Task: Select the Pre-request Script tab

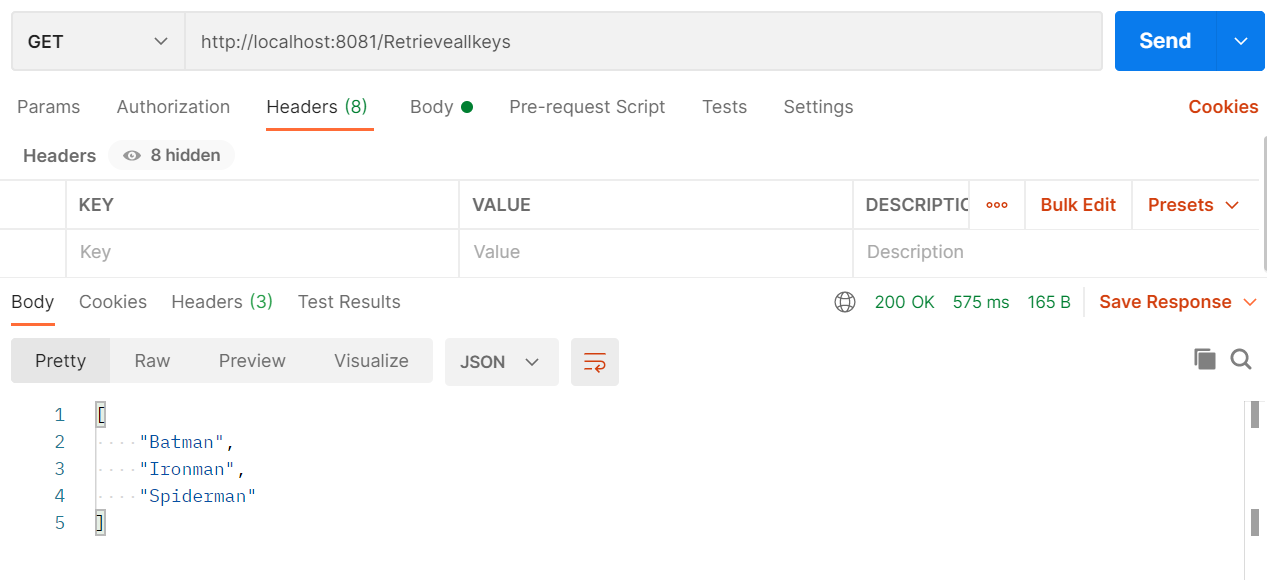Action: [587, 107]
